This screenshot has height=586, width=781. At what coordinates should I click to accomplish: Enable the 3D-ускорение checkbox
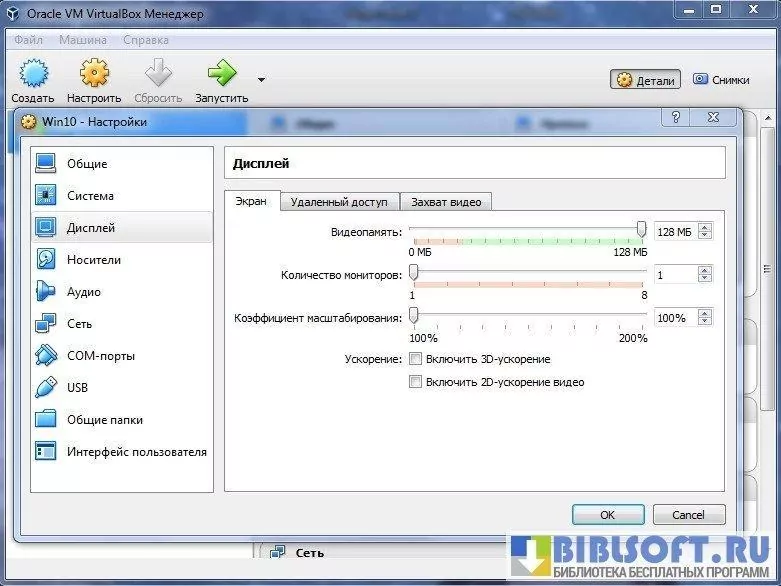pos(416,359)
